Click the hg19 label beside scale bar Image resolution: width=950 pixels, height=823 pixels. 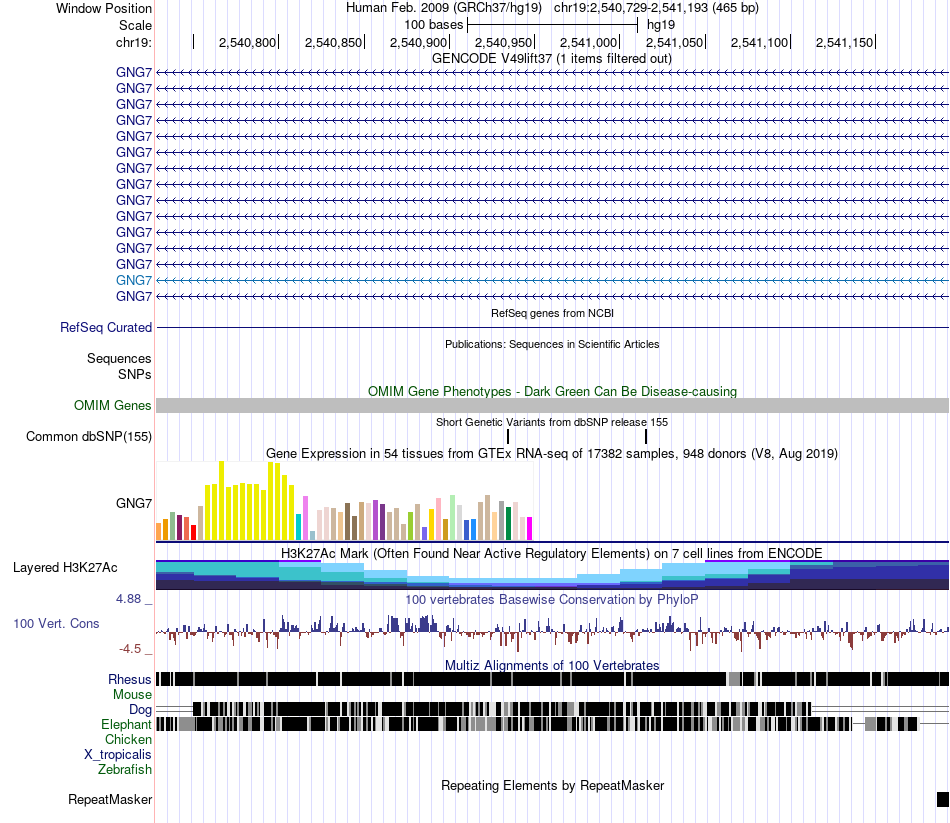coord(661,25)
